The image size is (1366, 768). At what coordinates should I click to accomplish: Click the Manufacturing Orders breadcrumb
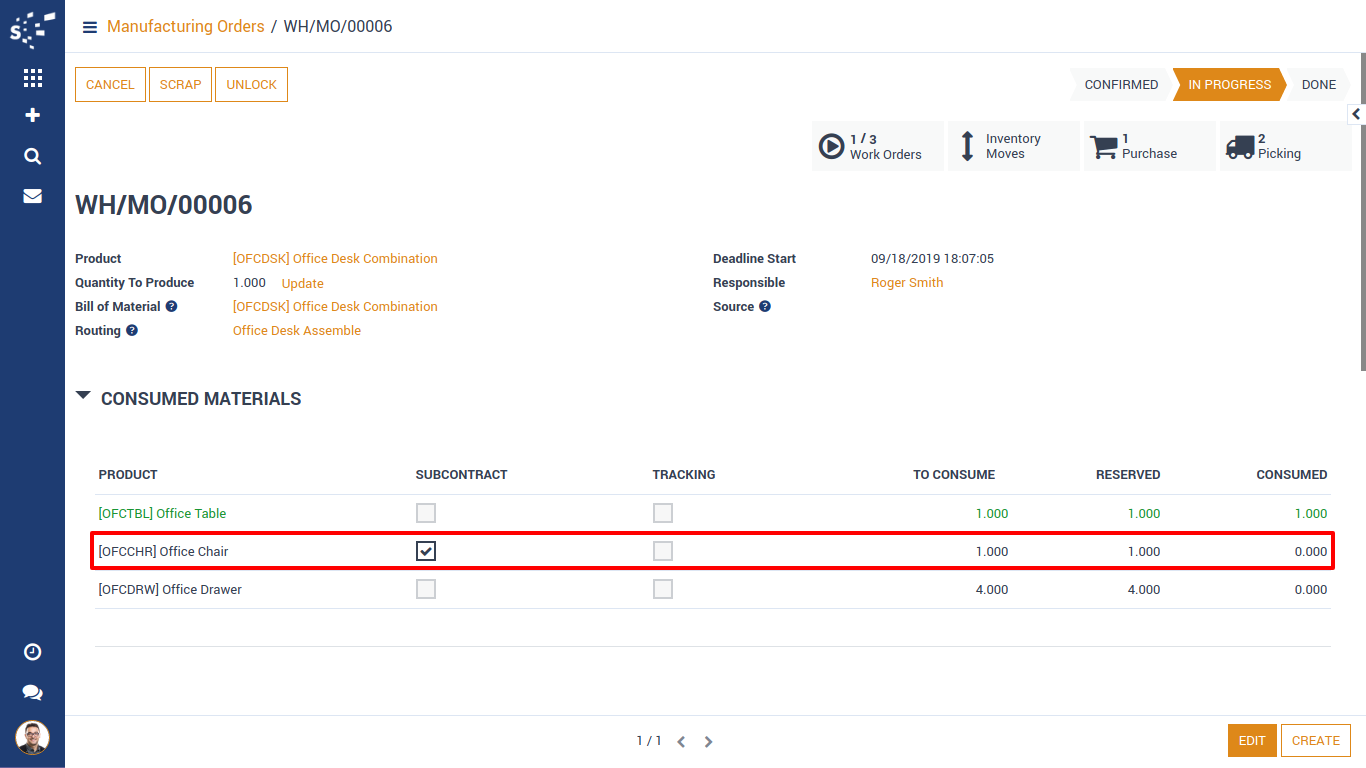[x=185, y=27]
